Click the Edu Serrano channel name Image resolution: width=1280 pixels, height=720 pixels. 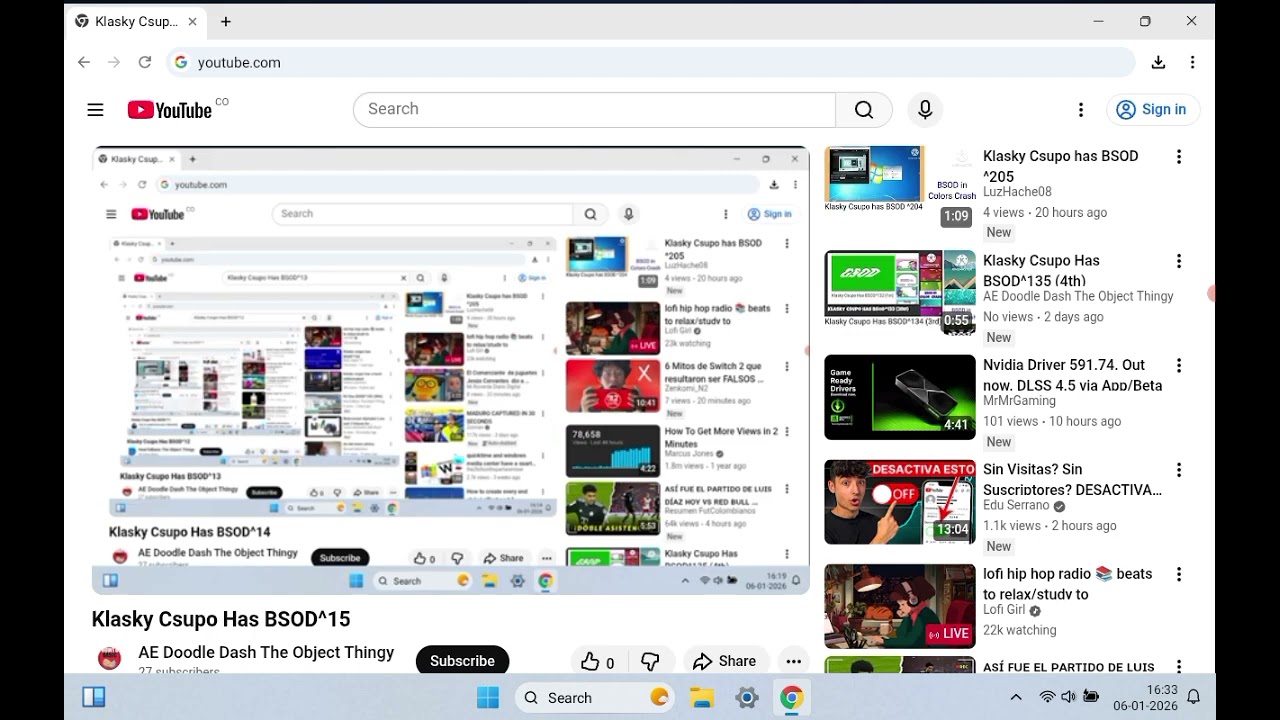click(x=1016, y=505)
